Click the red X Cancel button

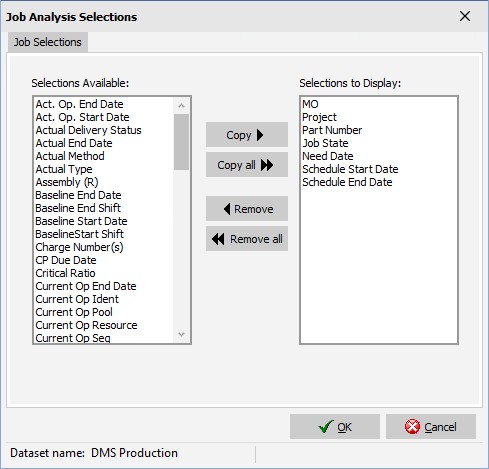coord(431,427)
